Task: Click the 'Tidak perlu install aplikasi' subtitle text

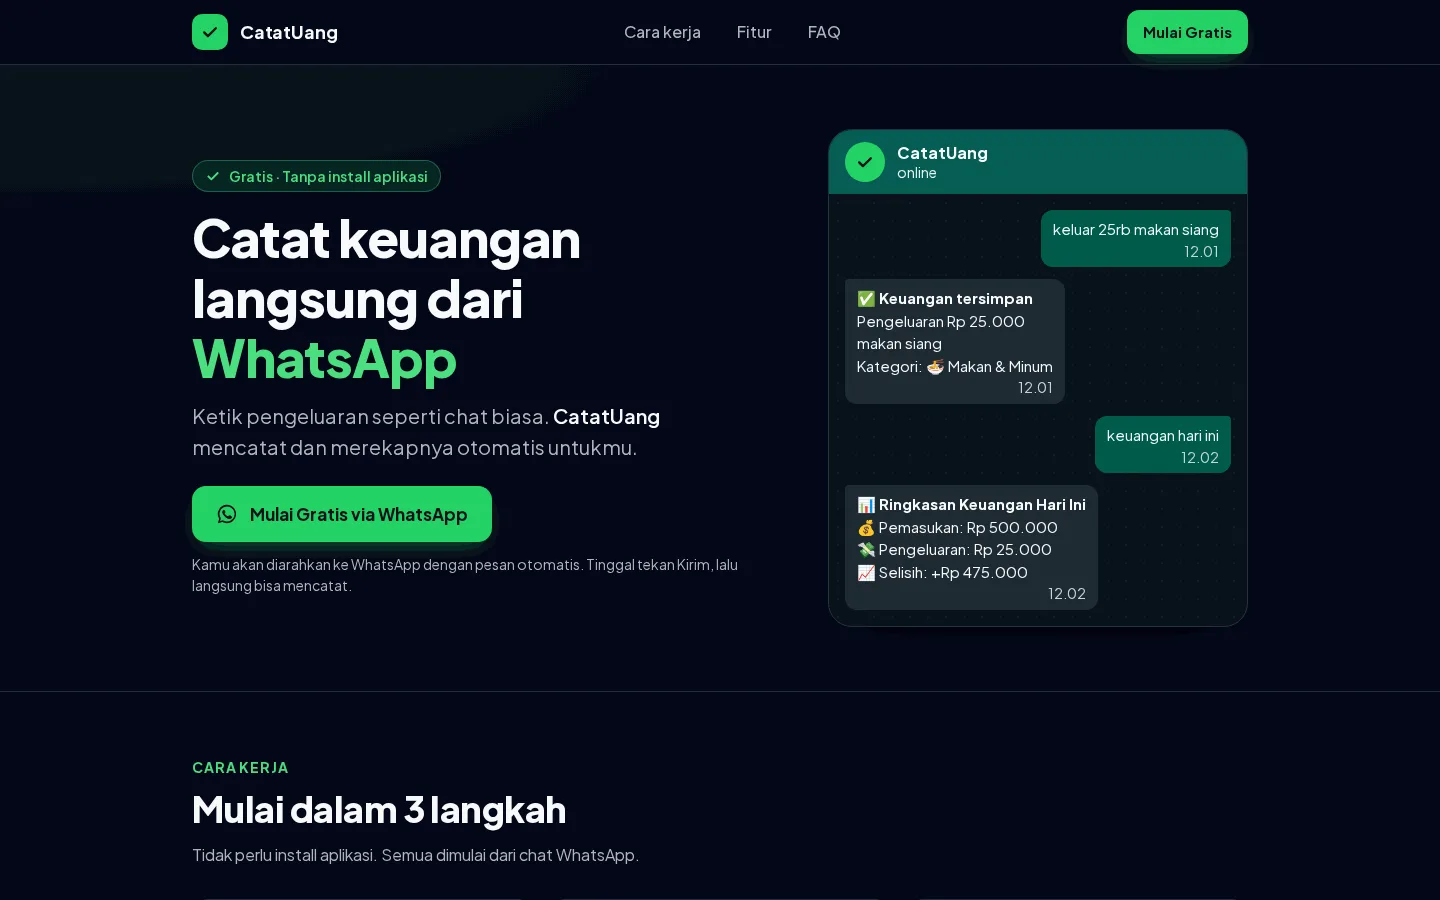Action: (x=415, y=855)
